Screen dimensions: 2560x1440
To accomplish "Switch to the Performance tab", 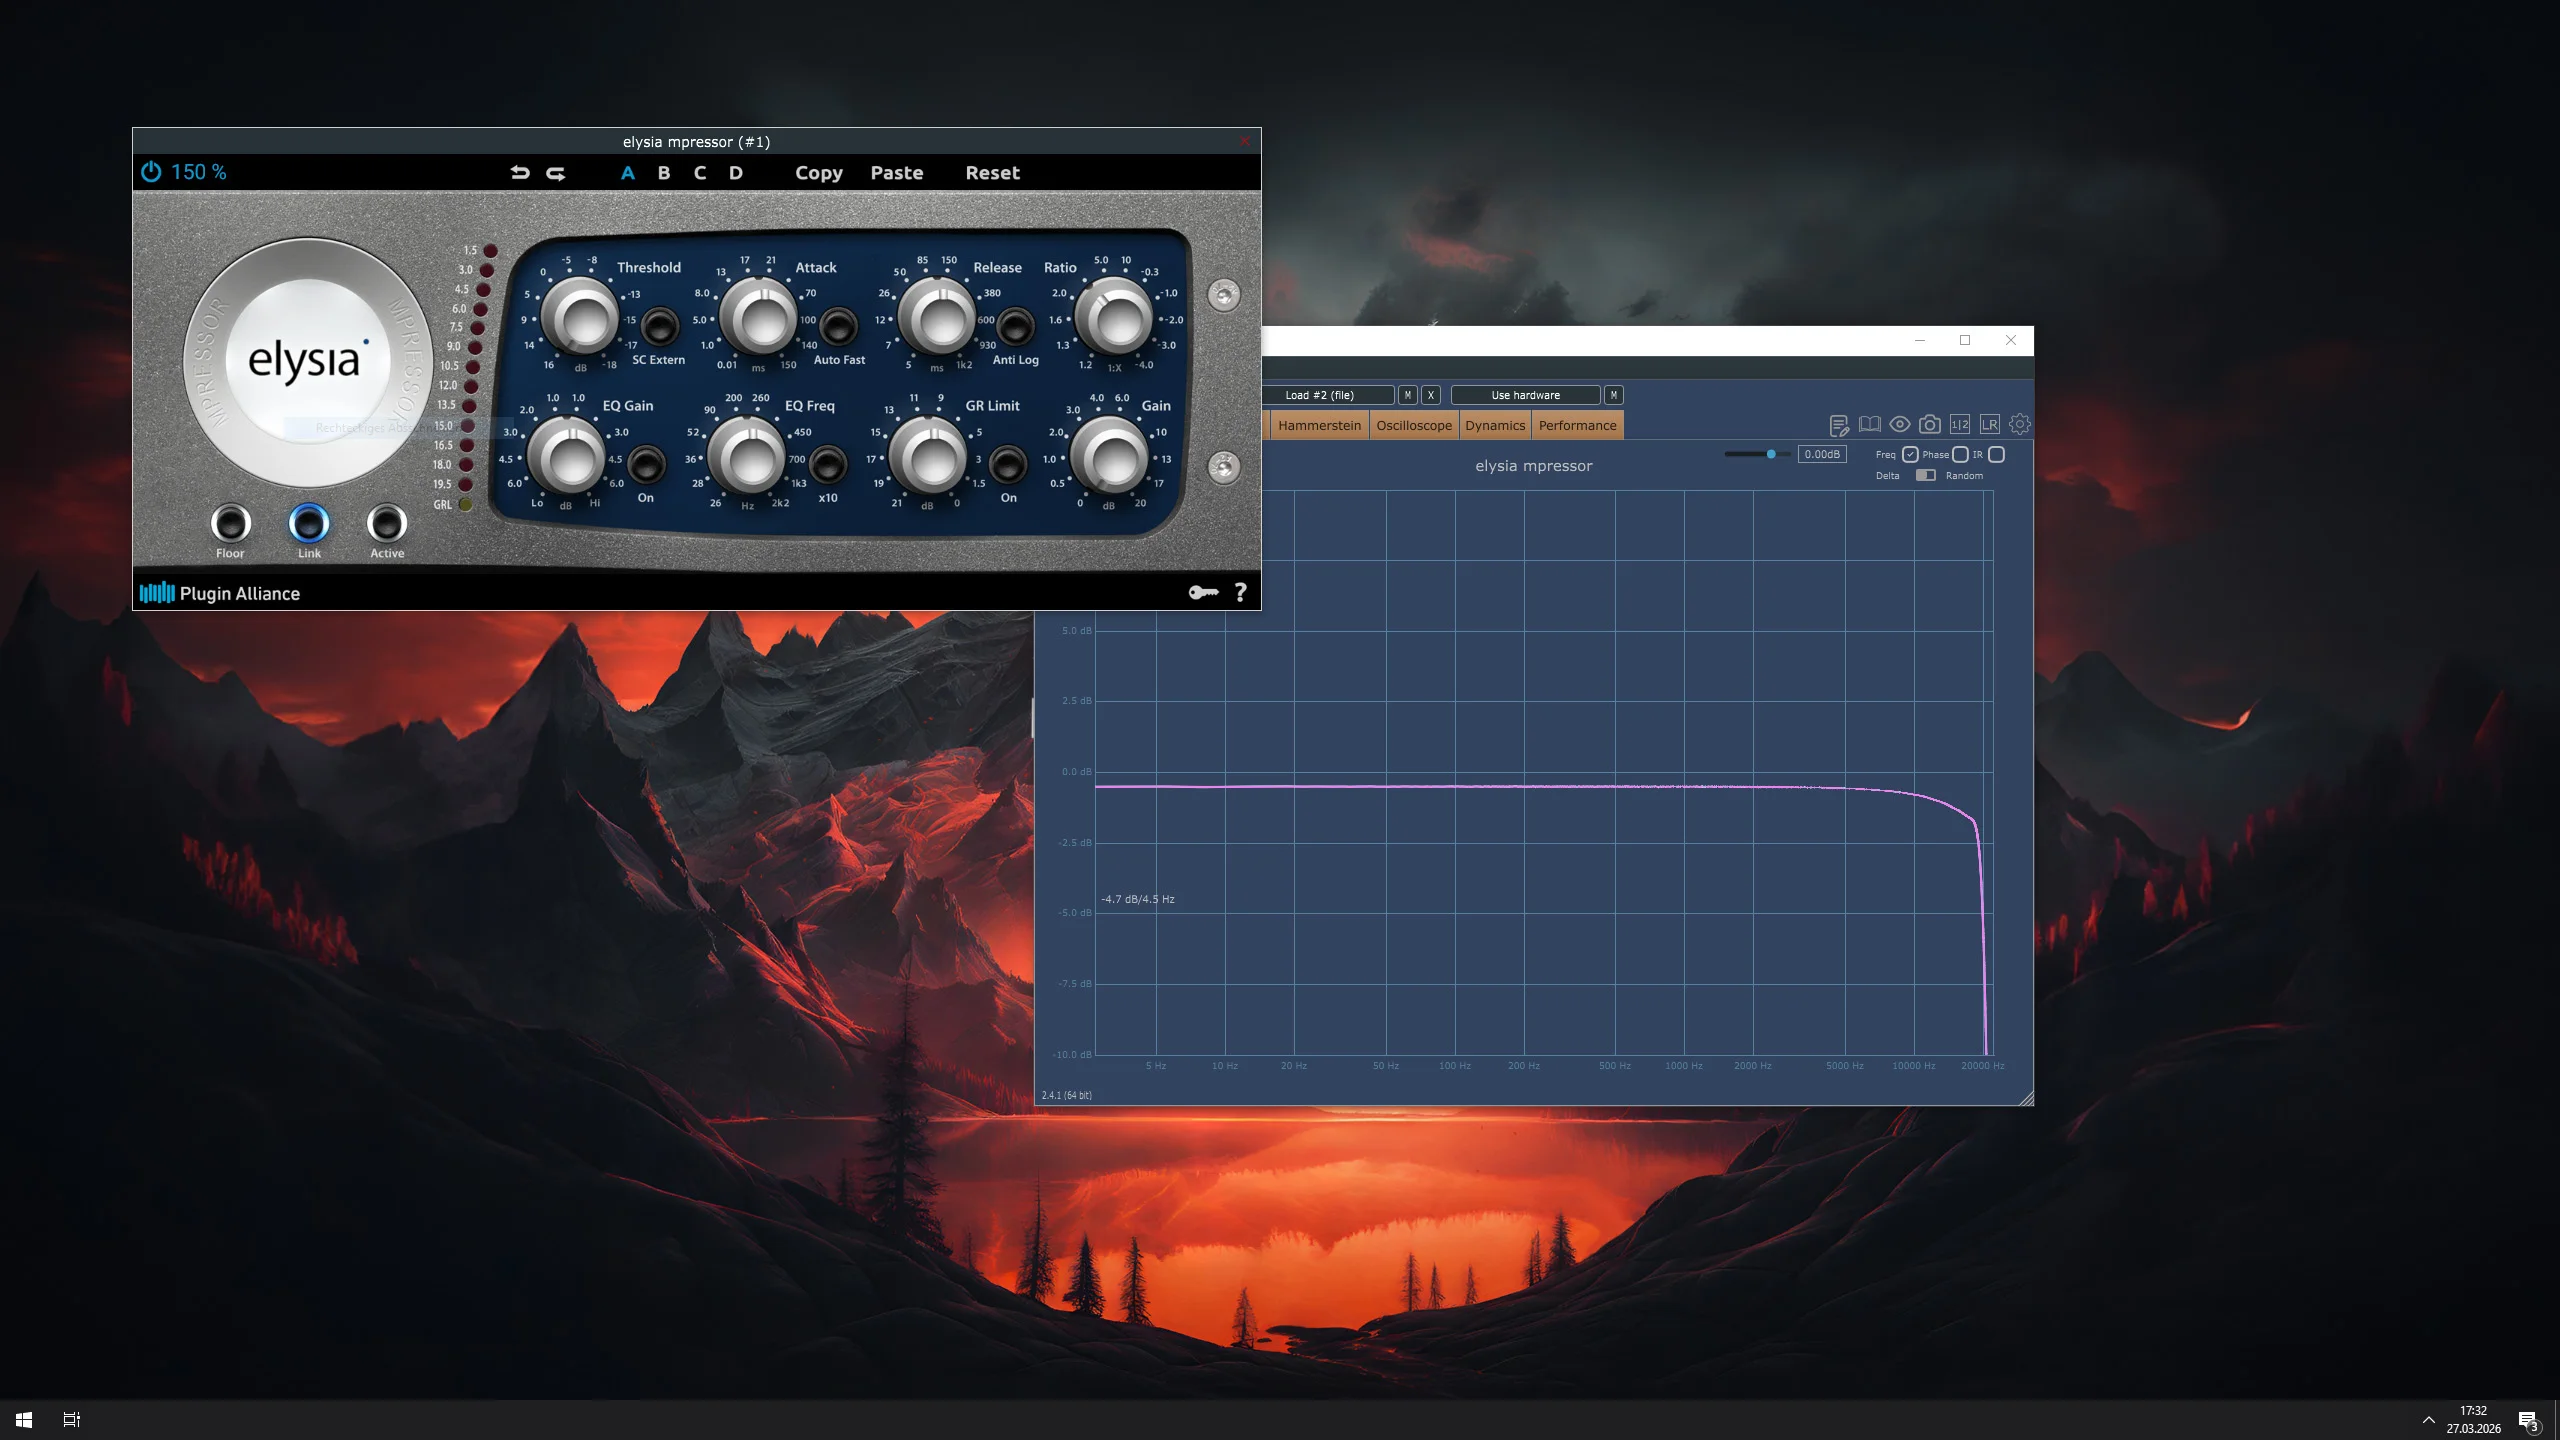I will click(x=1577, y=426).
